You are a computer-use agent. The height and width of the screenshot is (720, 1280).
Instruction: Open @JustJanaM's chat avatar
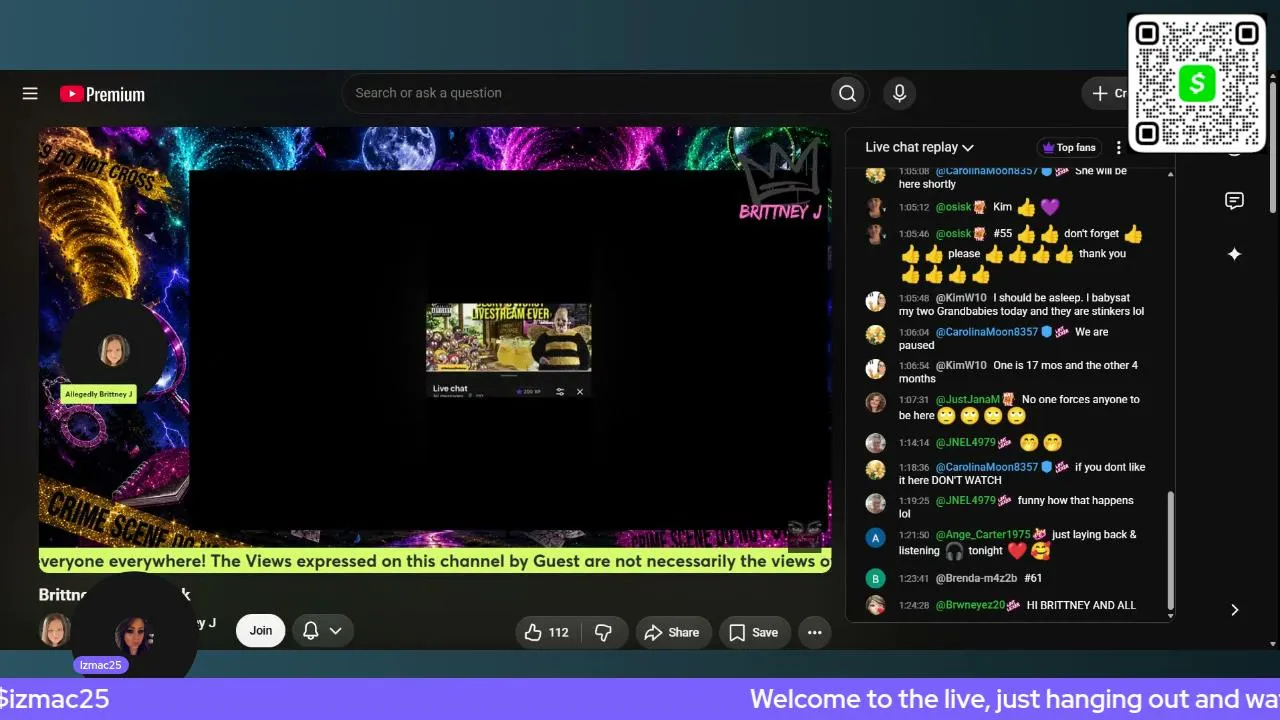click(875, 402)
